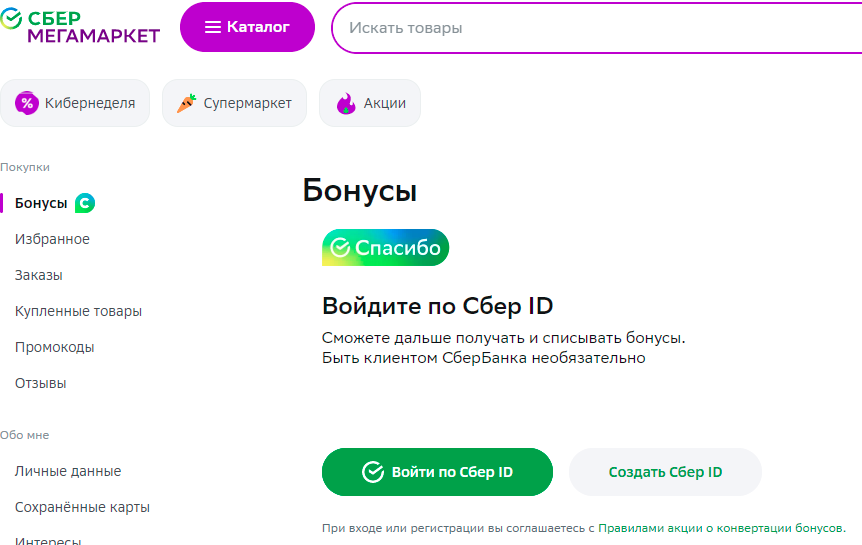Open Избранное in the sidebar
This screenshot has width=862, height=545.
[x=52, y=239]
